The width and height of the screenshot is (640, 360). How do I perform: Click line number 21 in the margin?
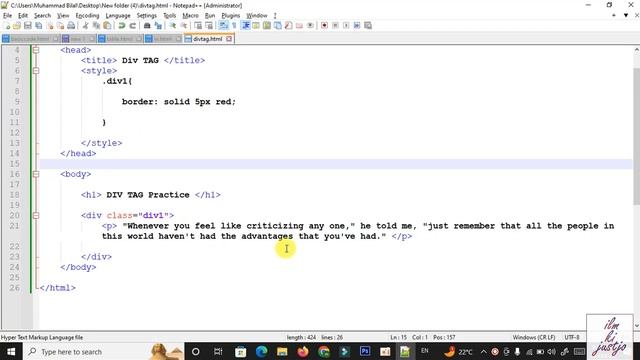[15, 226]
